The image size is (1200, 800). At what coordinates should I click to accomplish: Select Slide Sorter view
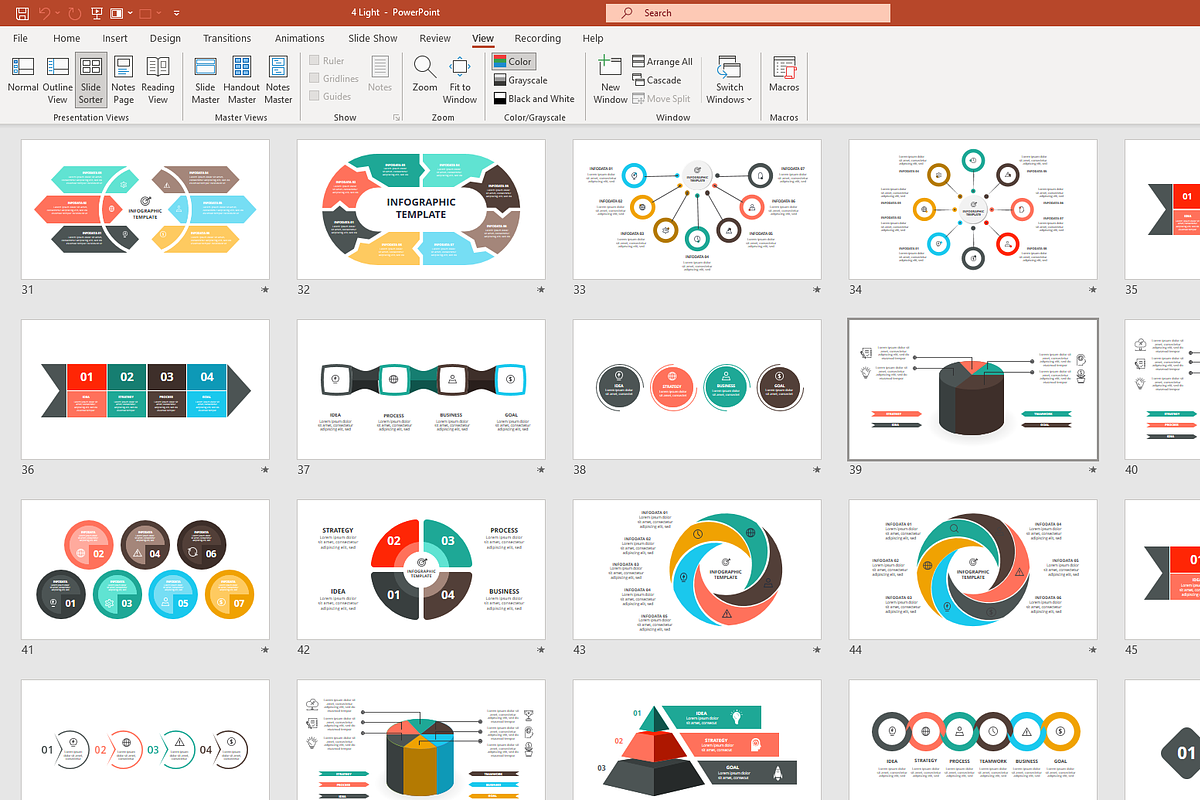91,80
